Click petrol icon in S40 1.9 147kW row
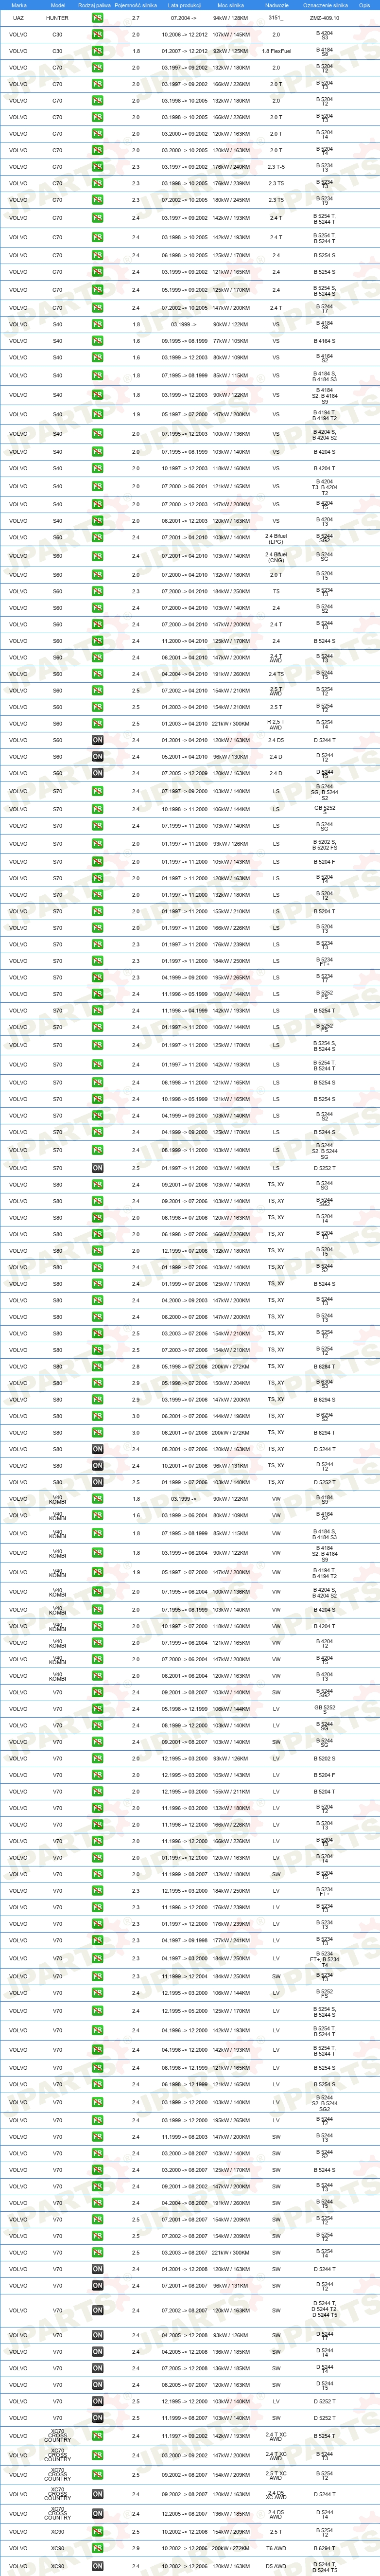This screenshot has width=380, height=2576. click(97, 414)
